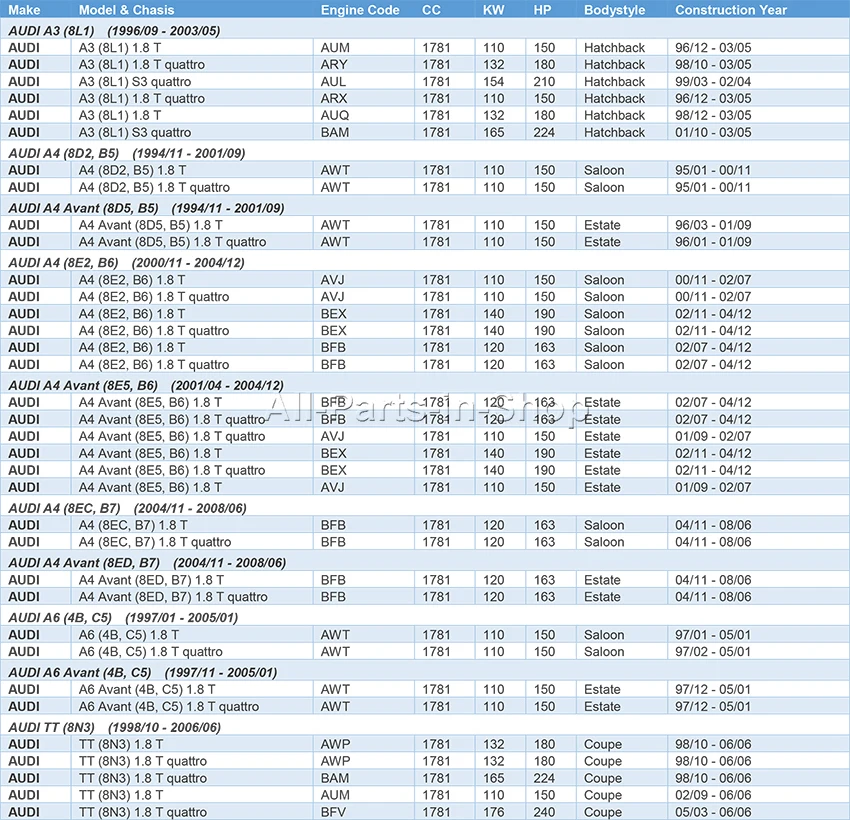Click group heading 'AUDI A6 (4B, C5)'
Screen dimensions: 850x820
[60, 618]
